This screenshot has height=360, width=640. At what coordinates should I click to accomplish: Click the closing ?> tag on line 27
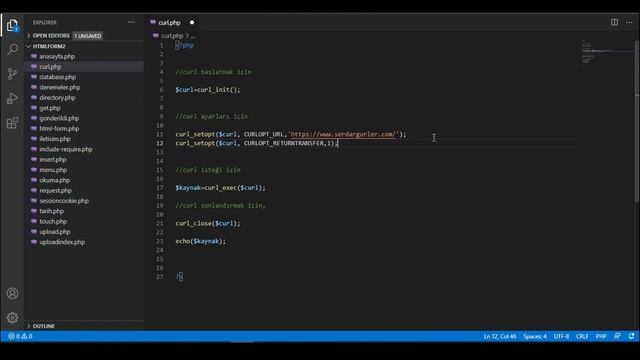179,277
